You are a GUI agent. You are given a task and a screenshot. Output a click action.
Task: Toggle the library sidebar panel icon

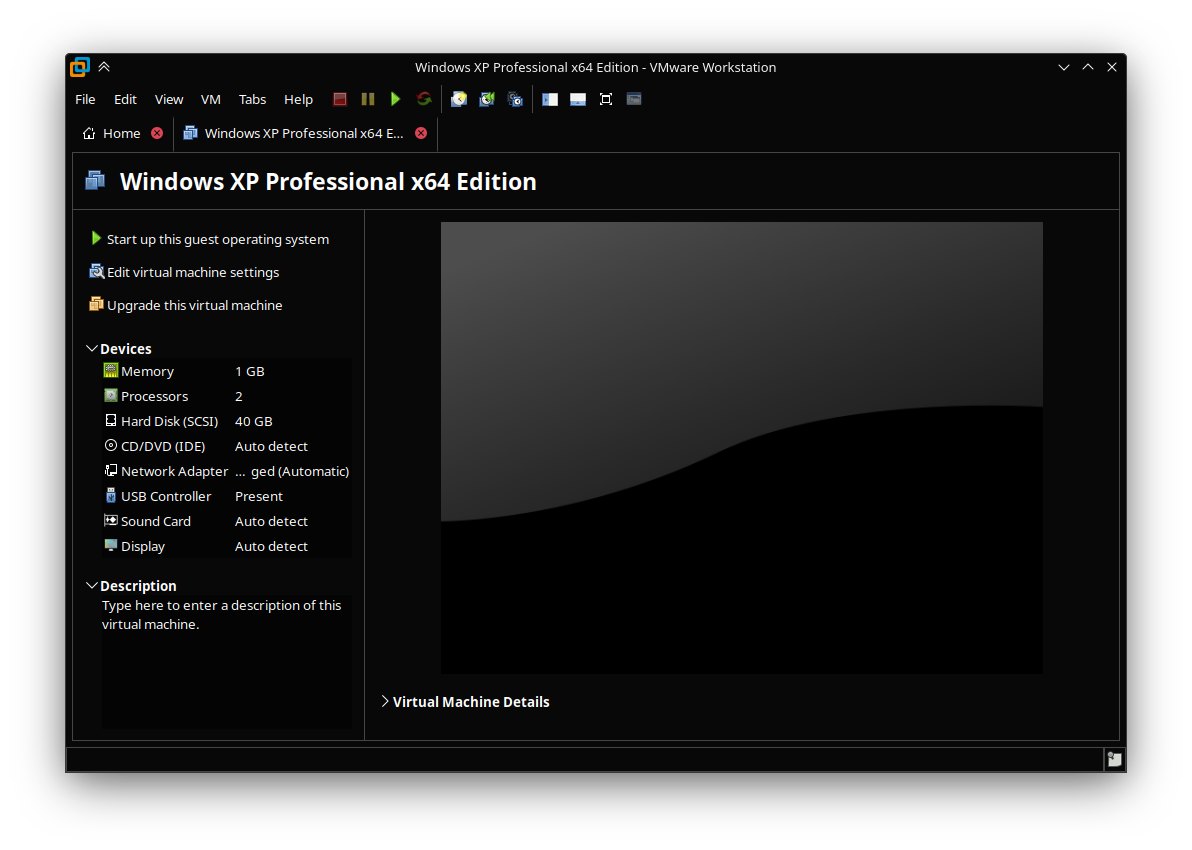550,100
